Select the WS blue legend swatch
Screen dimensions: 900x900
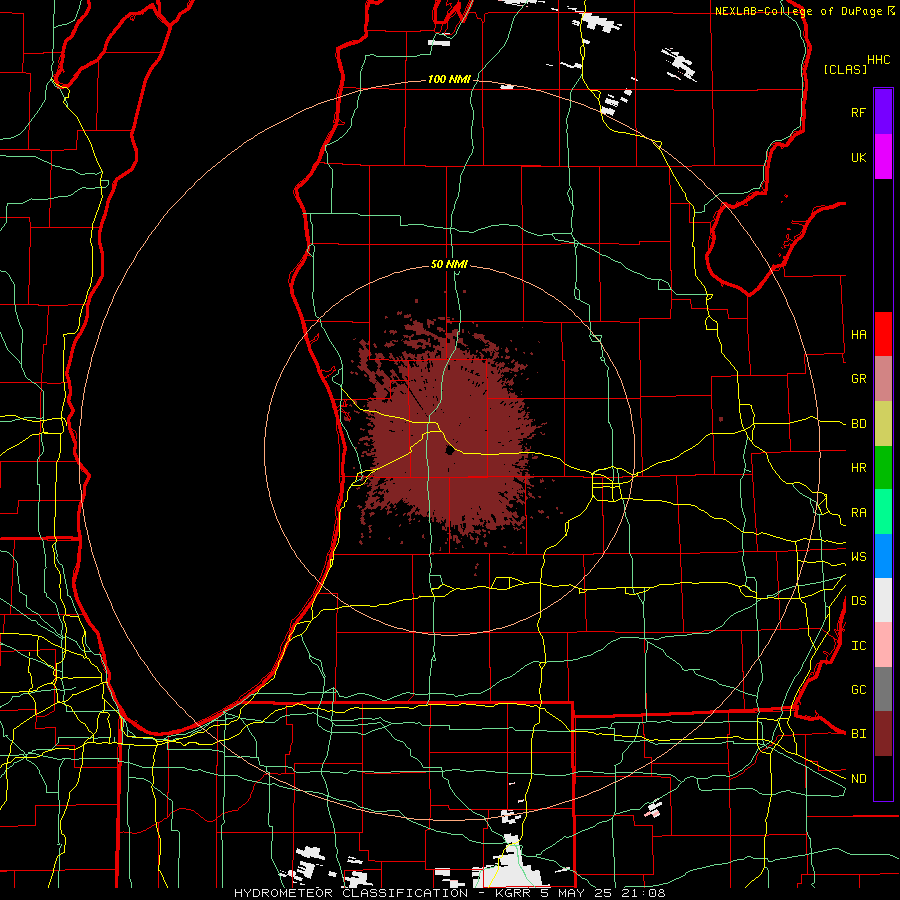click(x=883, y=556)
